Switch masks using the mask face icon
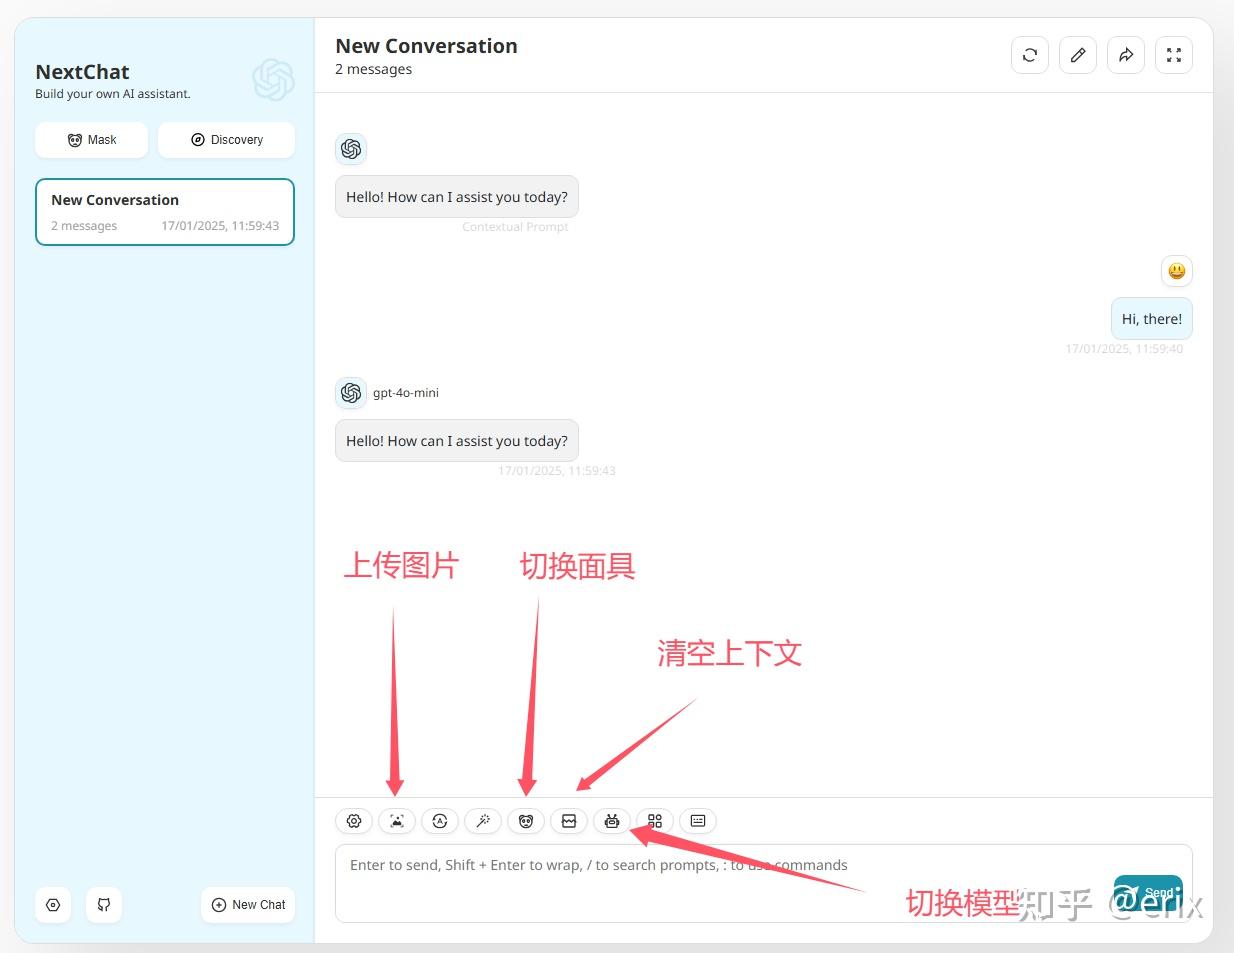 526,820
